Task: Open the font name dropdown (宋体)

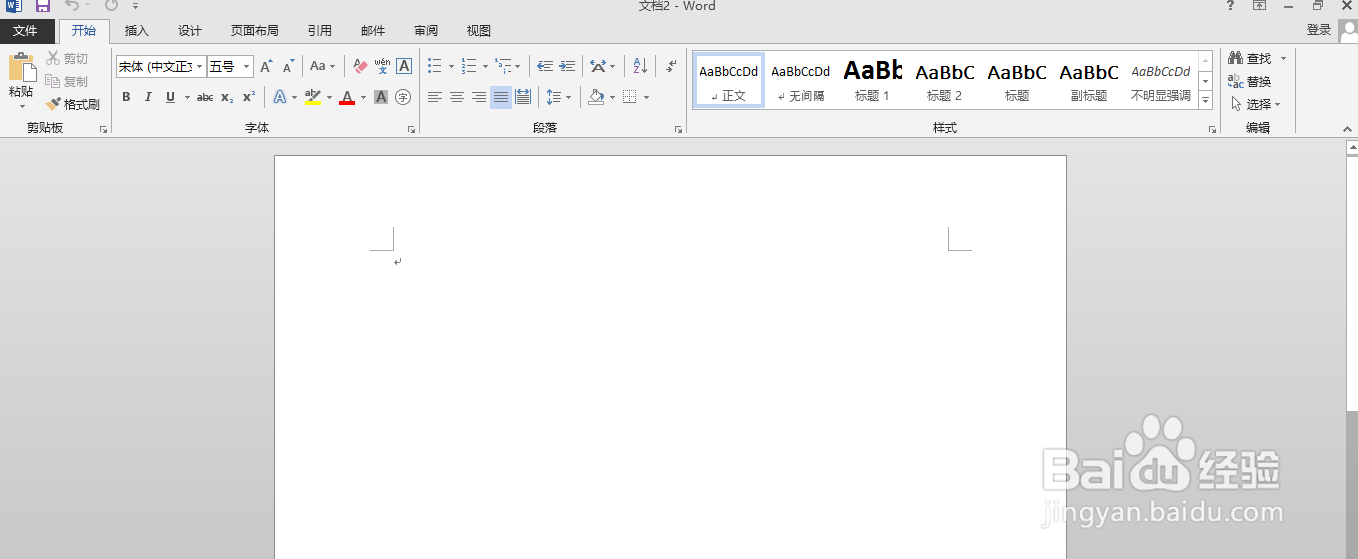Action: click(200, 67)
